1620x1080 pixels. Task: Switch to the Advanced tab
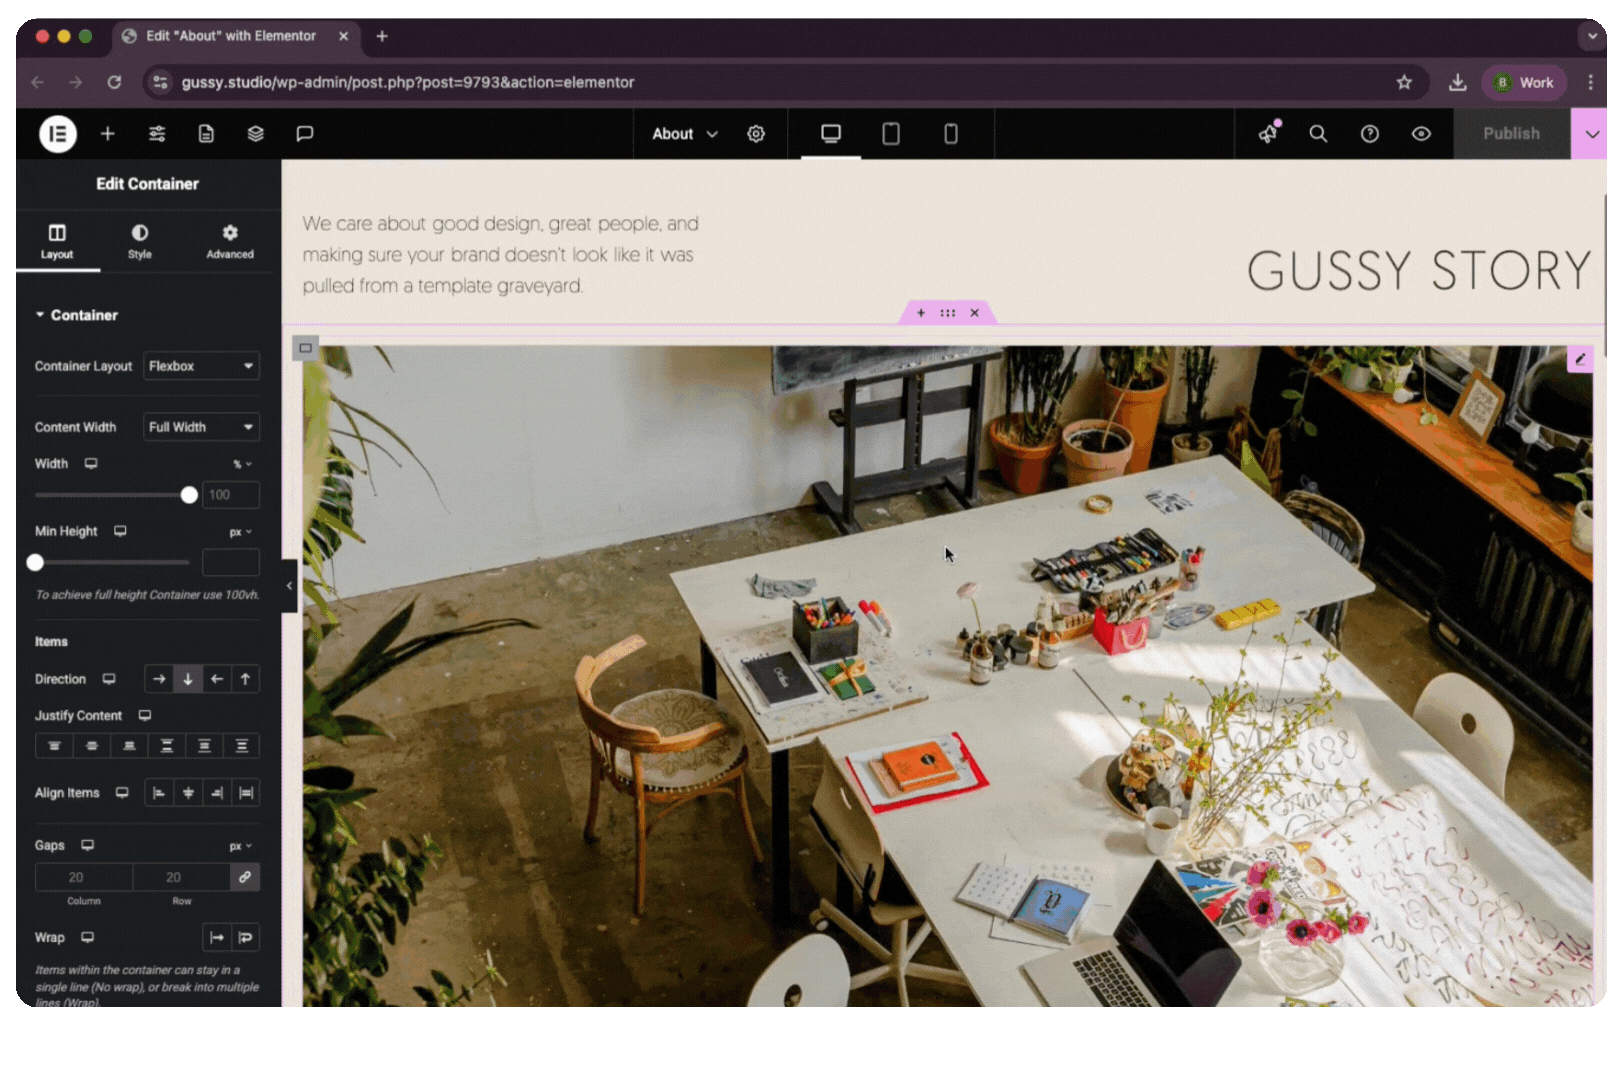pos(230,241)
